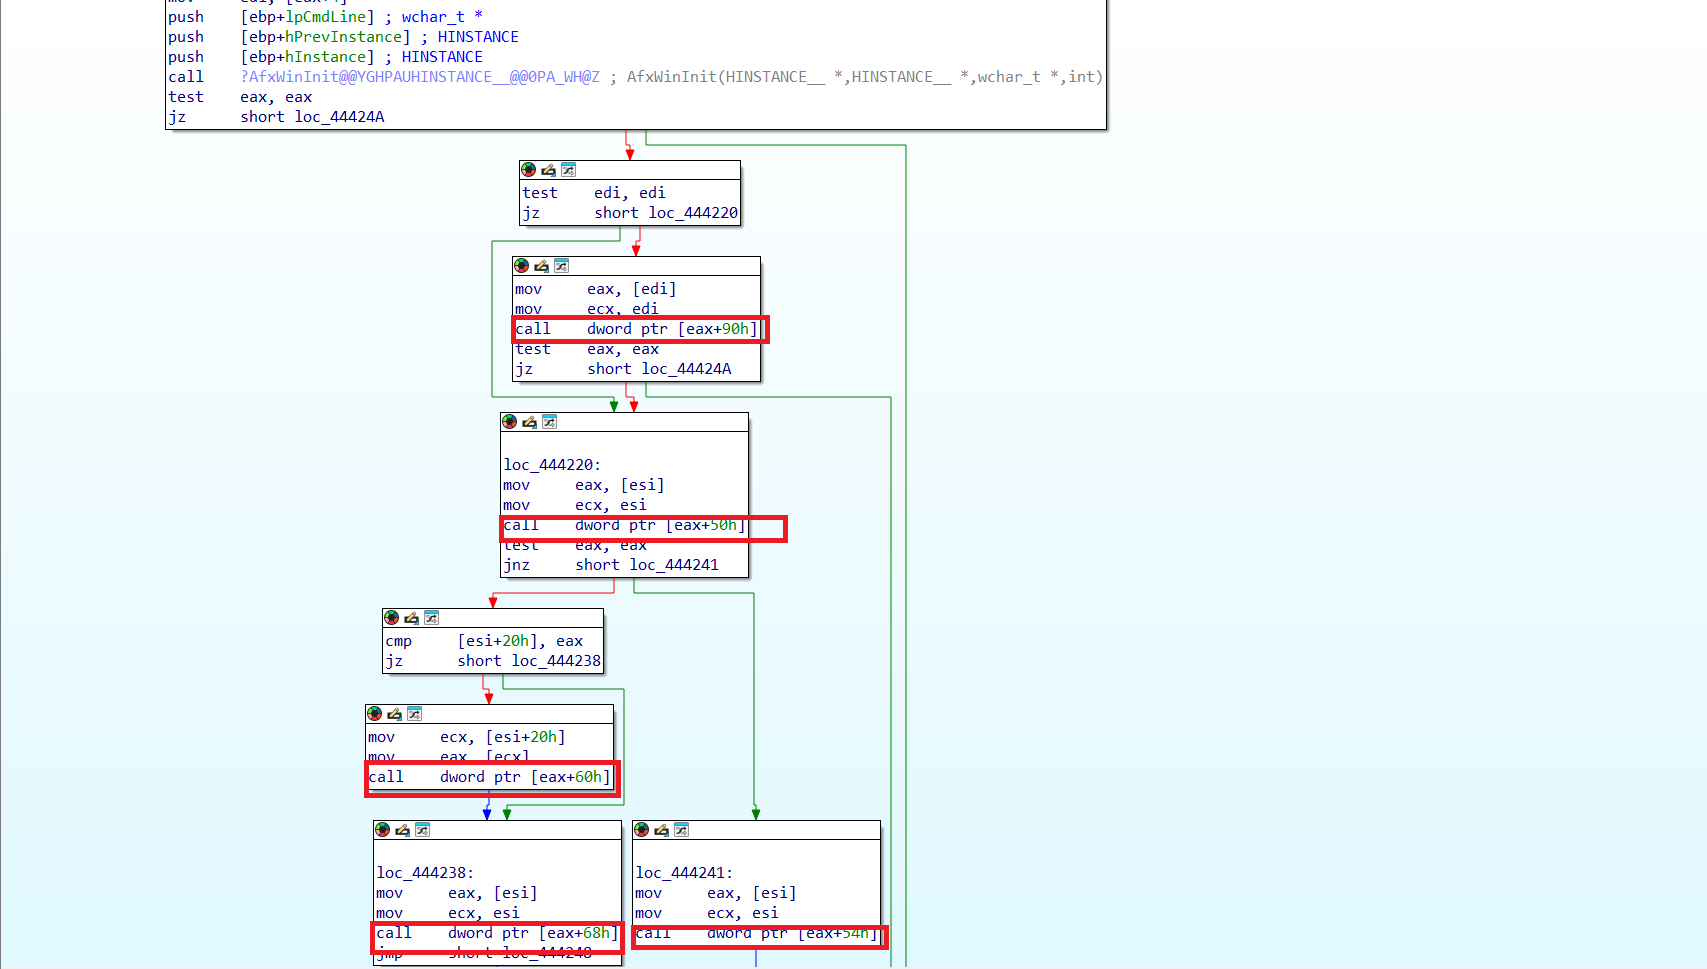Select 'call dword ptr [eax+50h]' line
This screenshot has height=969, width=1707.
[625, 525]
